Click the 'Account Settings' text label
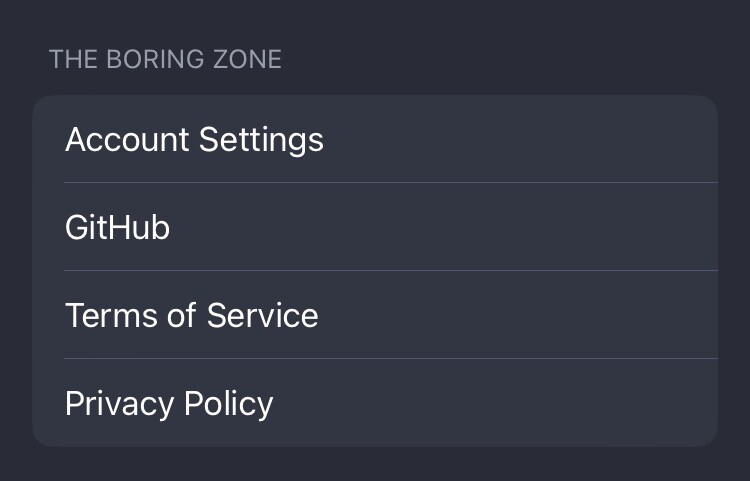 point(194,139)
